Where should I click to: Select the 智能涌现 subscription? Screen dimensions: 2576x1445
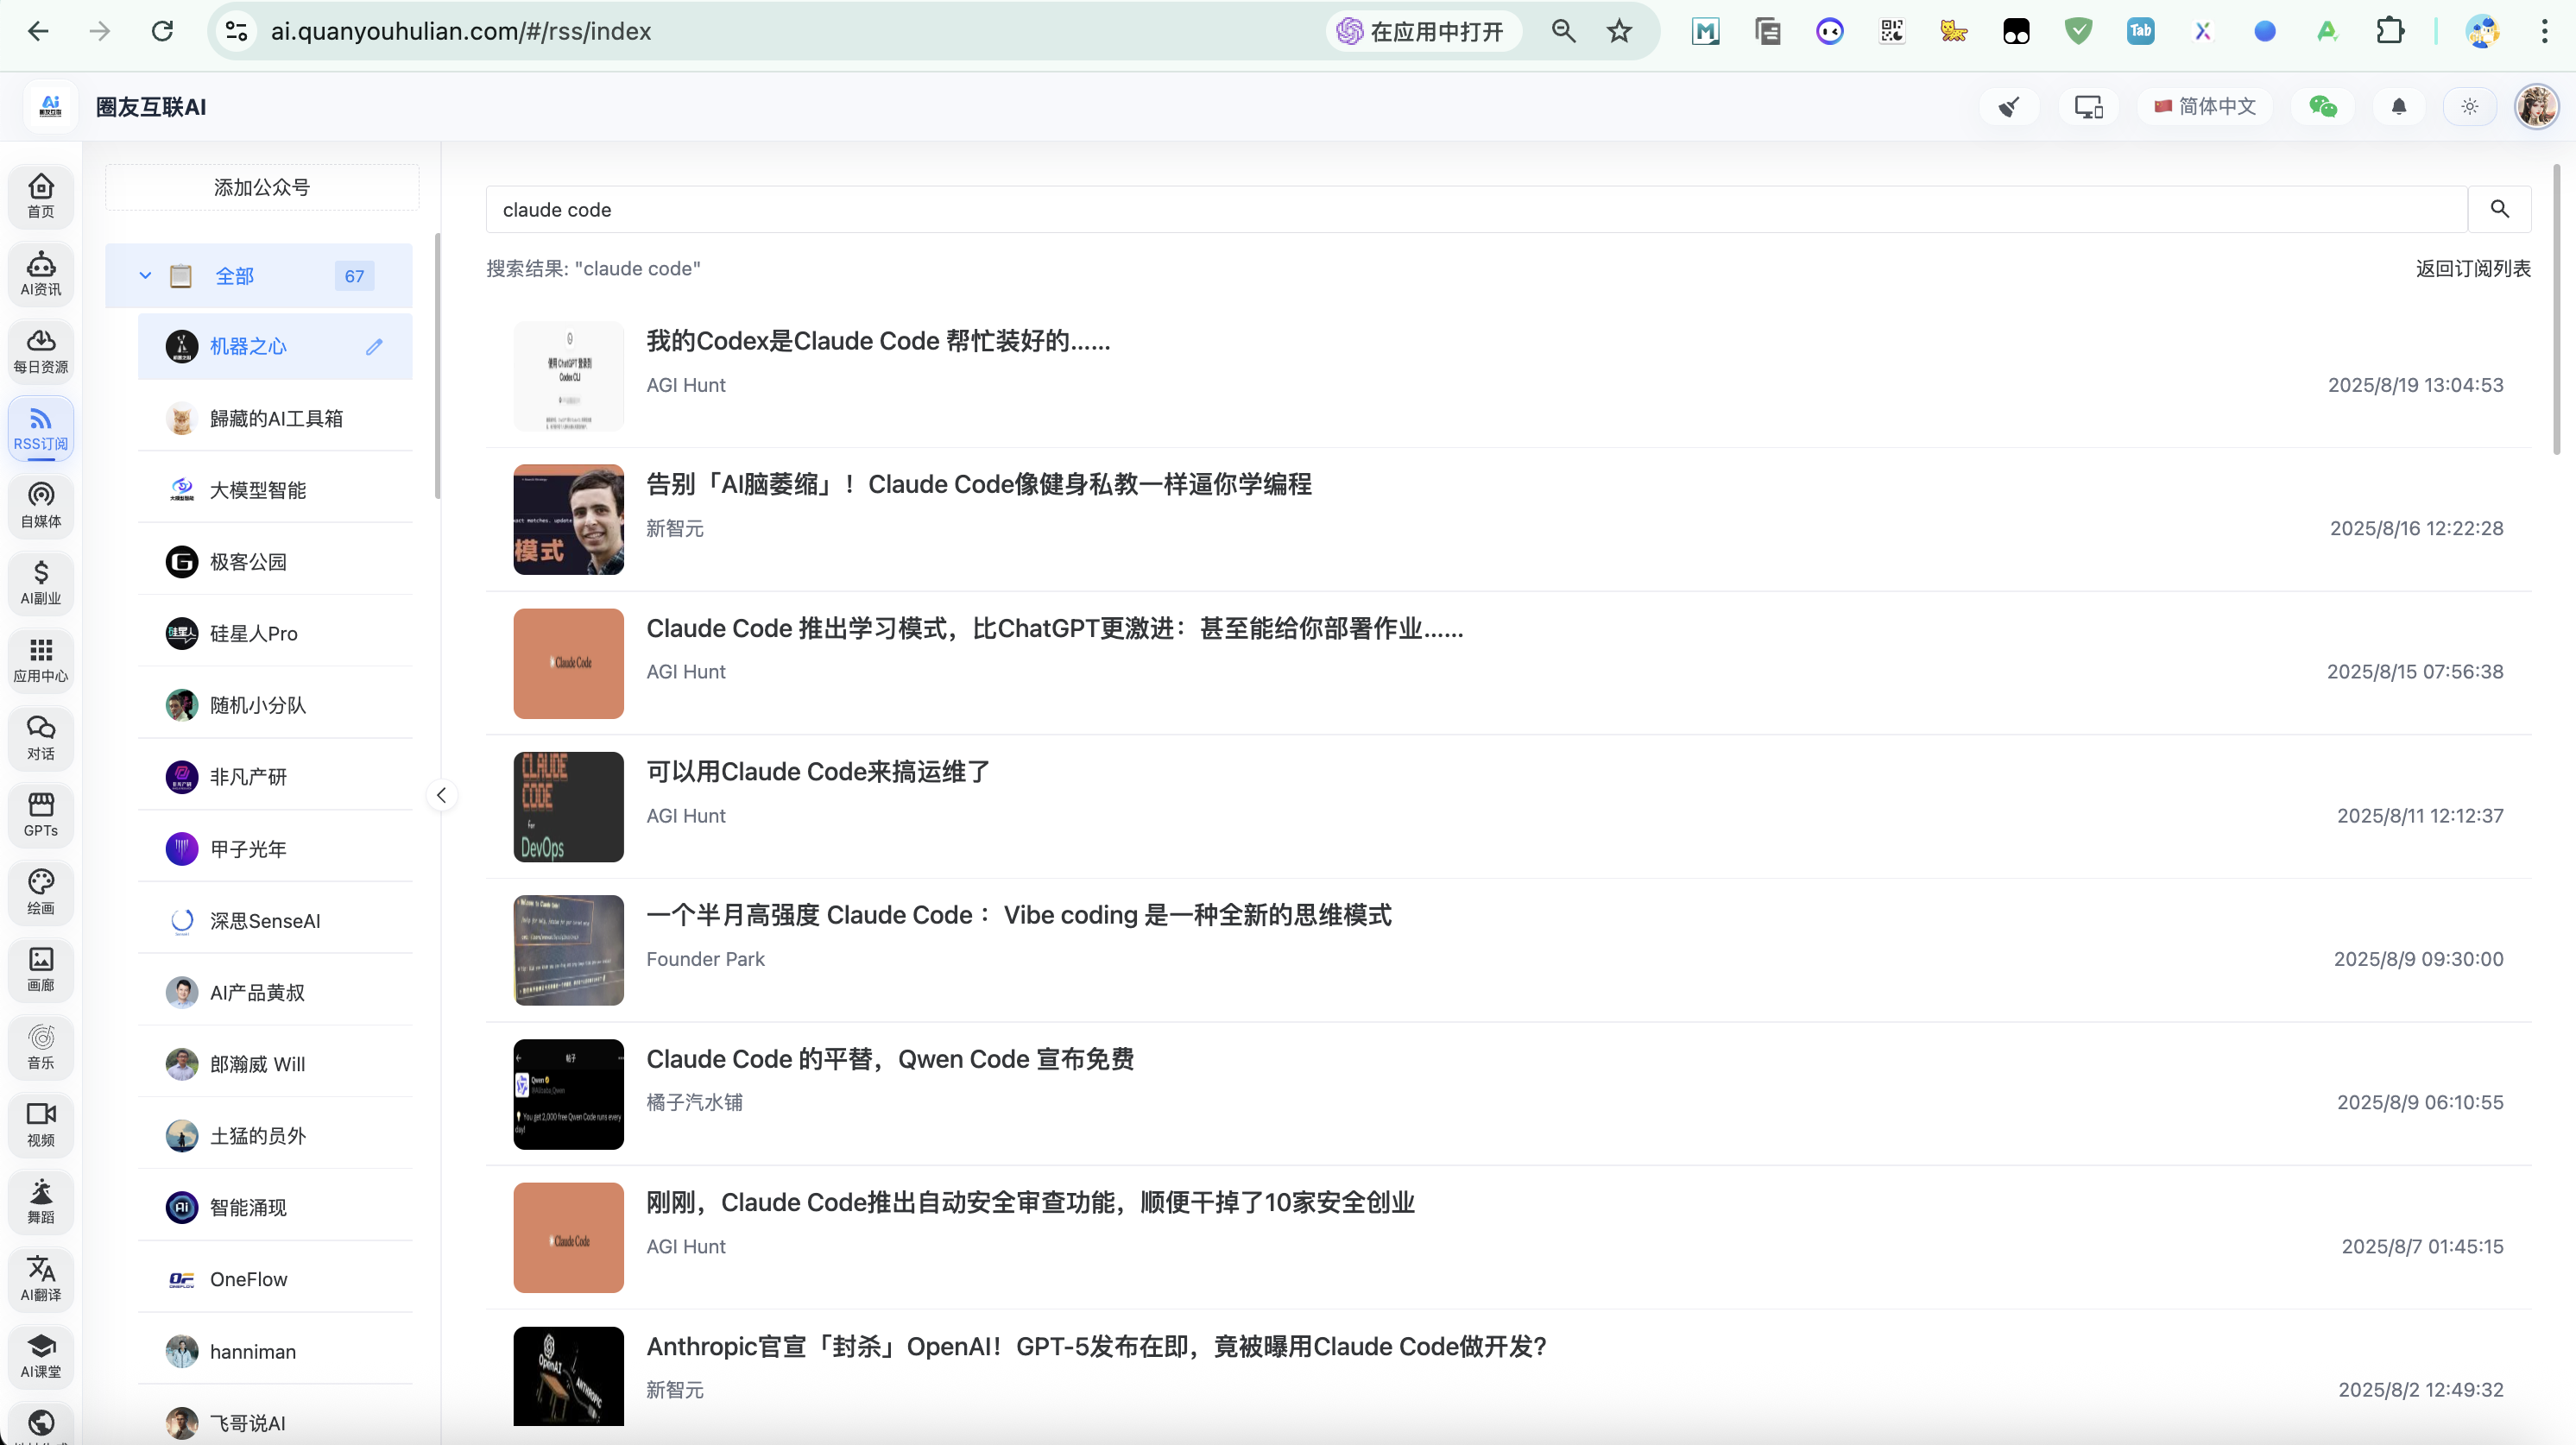pyautogui.click(x=275, y=1208)
